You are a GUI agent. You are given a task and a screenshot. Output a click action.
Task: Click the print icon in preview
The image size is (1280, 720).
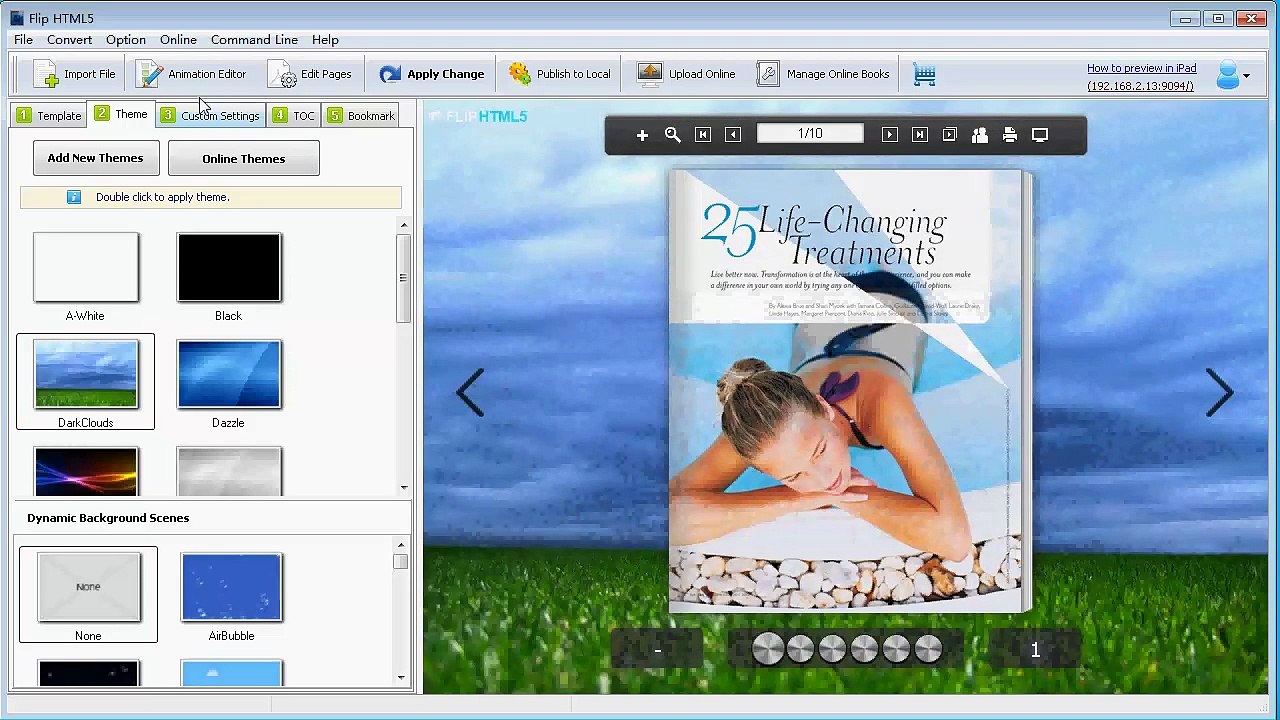[x=1010, y=135]
